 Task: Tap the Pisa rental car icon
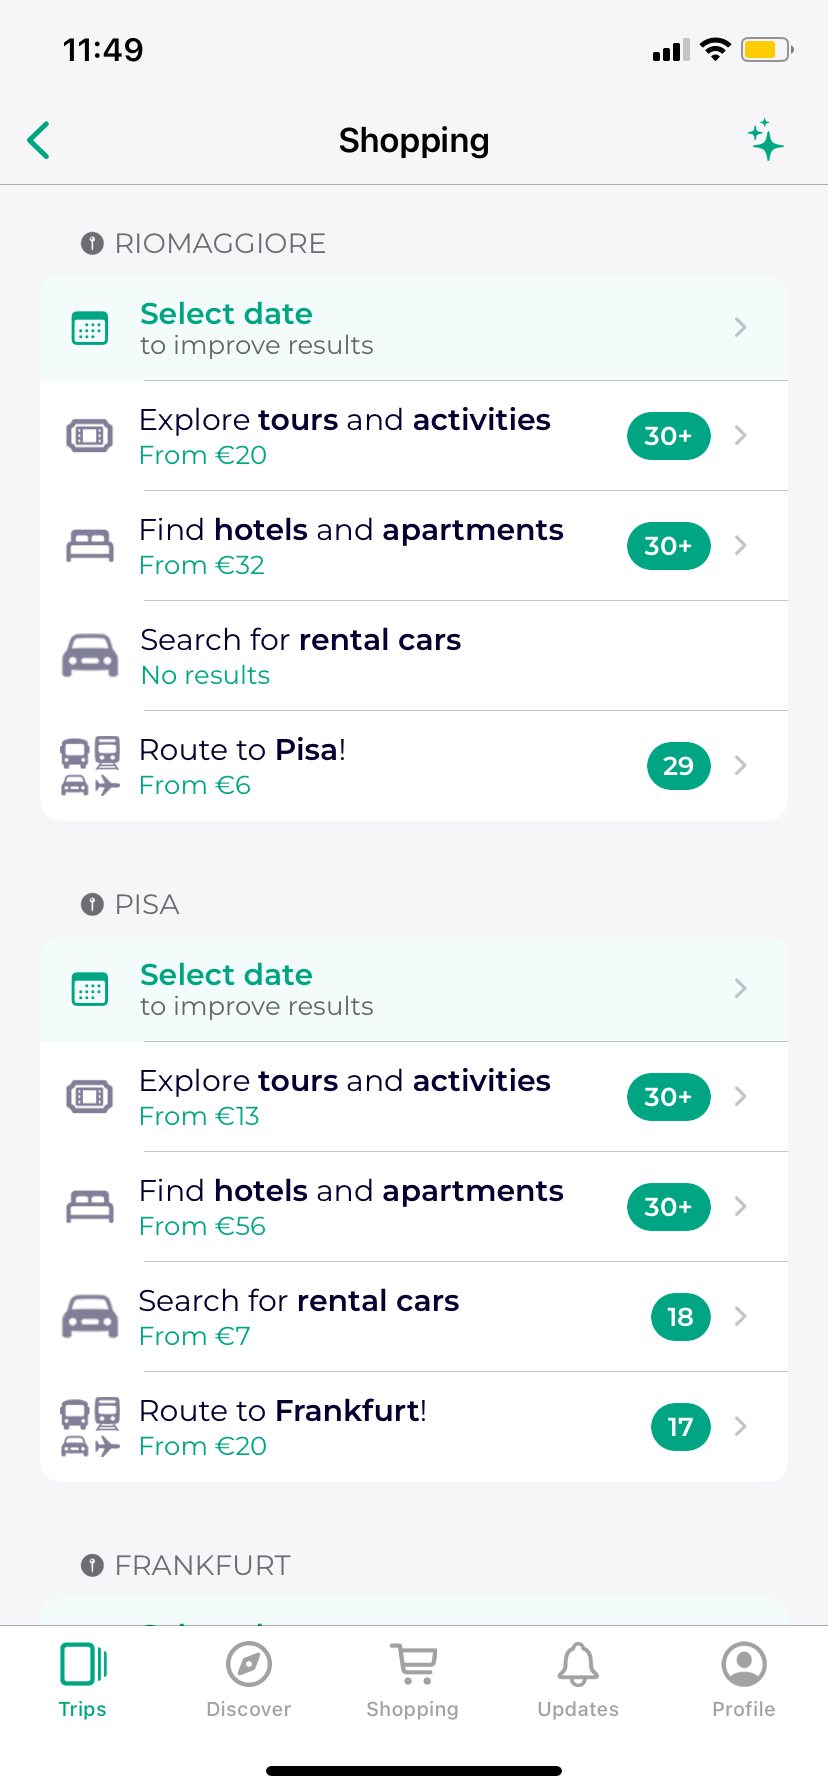[90, 1316]
